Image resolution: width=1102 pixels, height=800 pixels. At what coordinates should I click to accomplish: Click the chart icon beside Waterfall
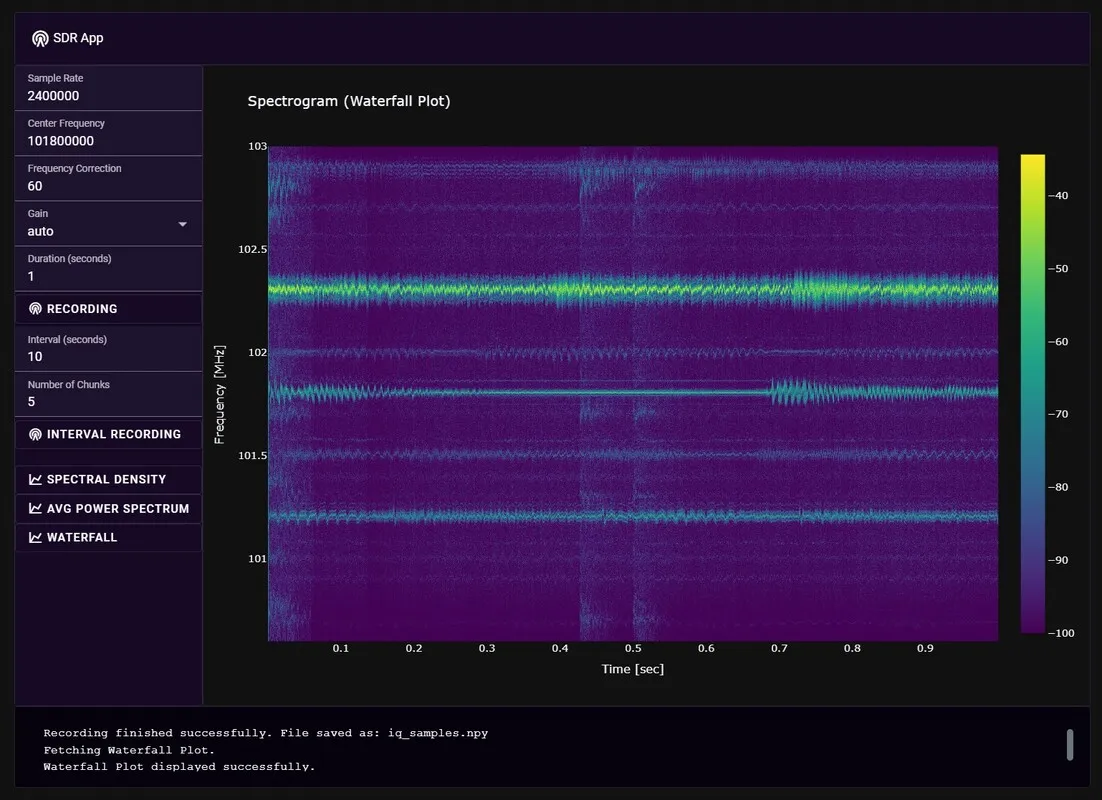pos(35,537)
